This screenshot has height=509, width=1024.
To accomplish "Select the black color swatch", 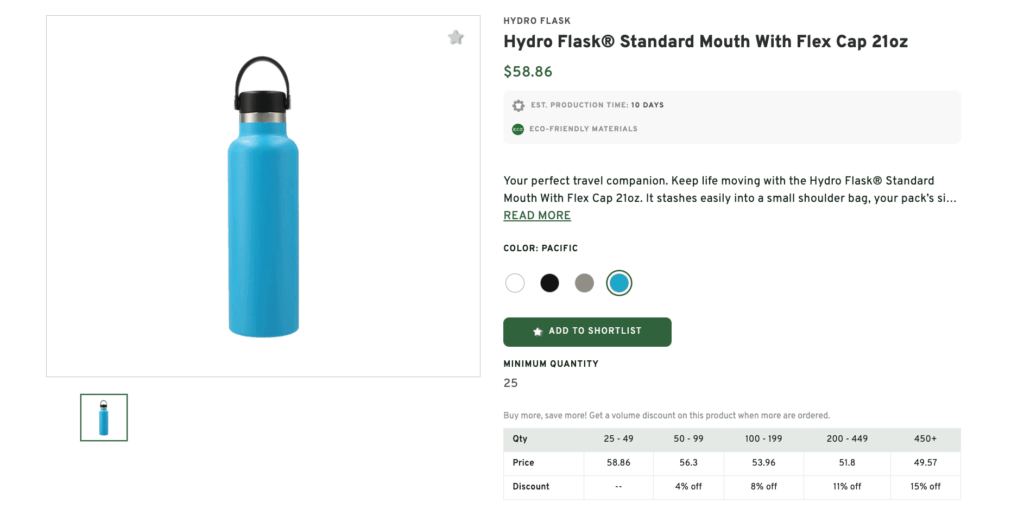I will pos(549,283).
